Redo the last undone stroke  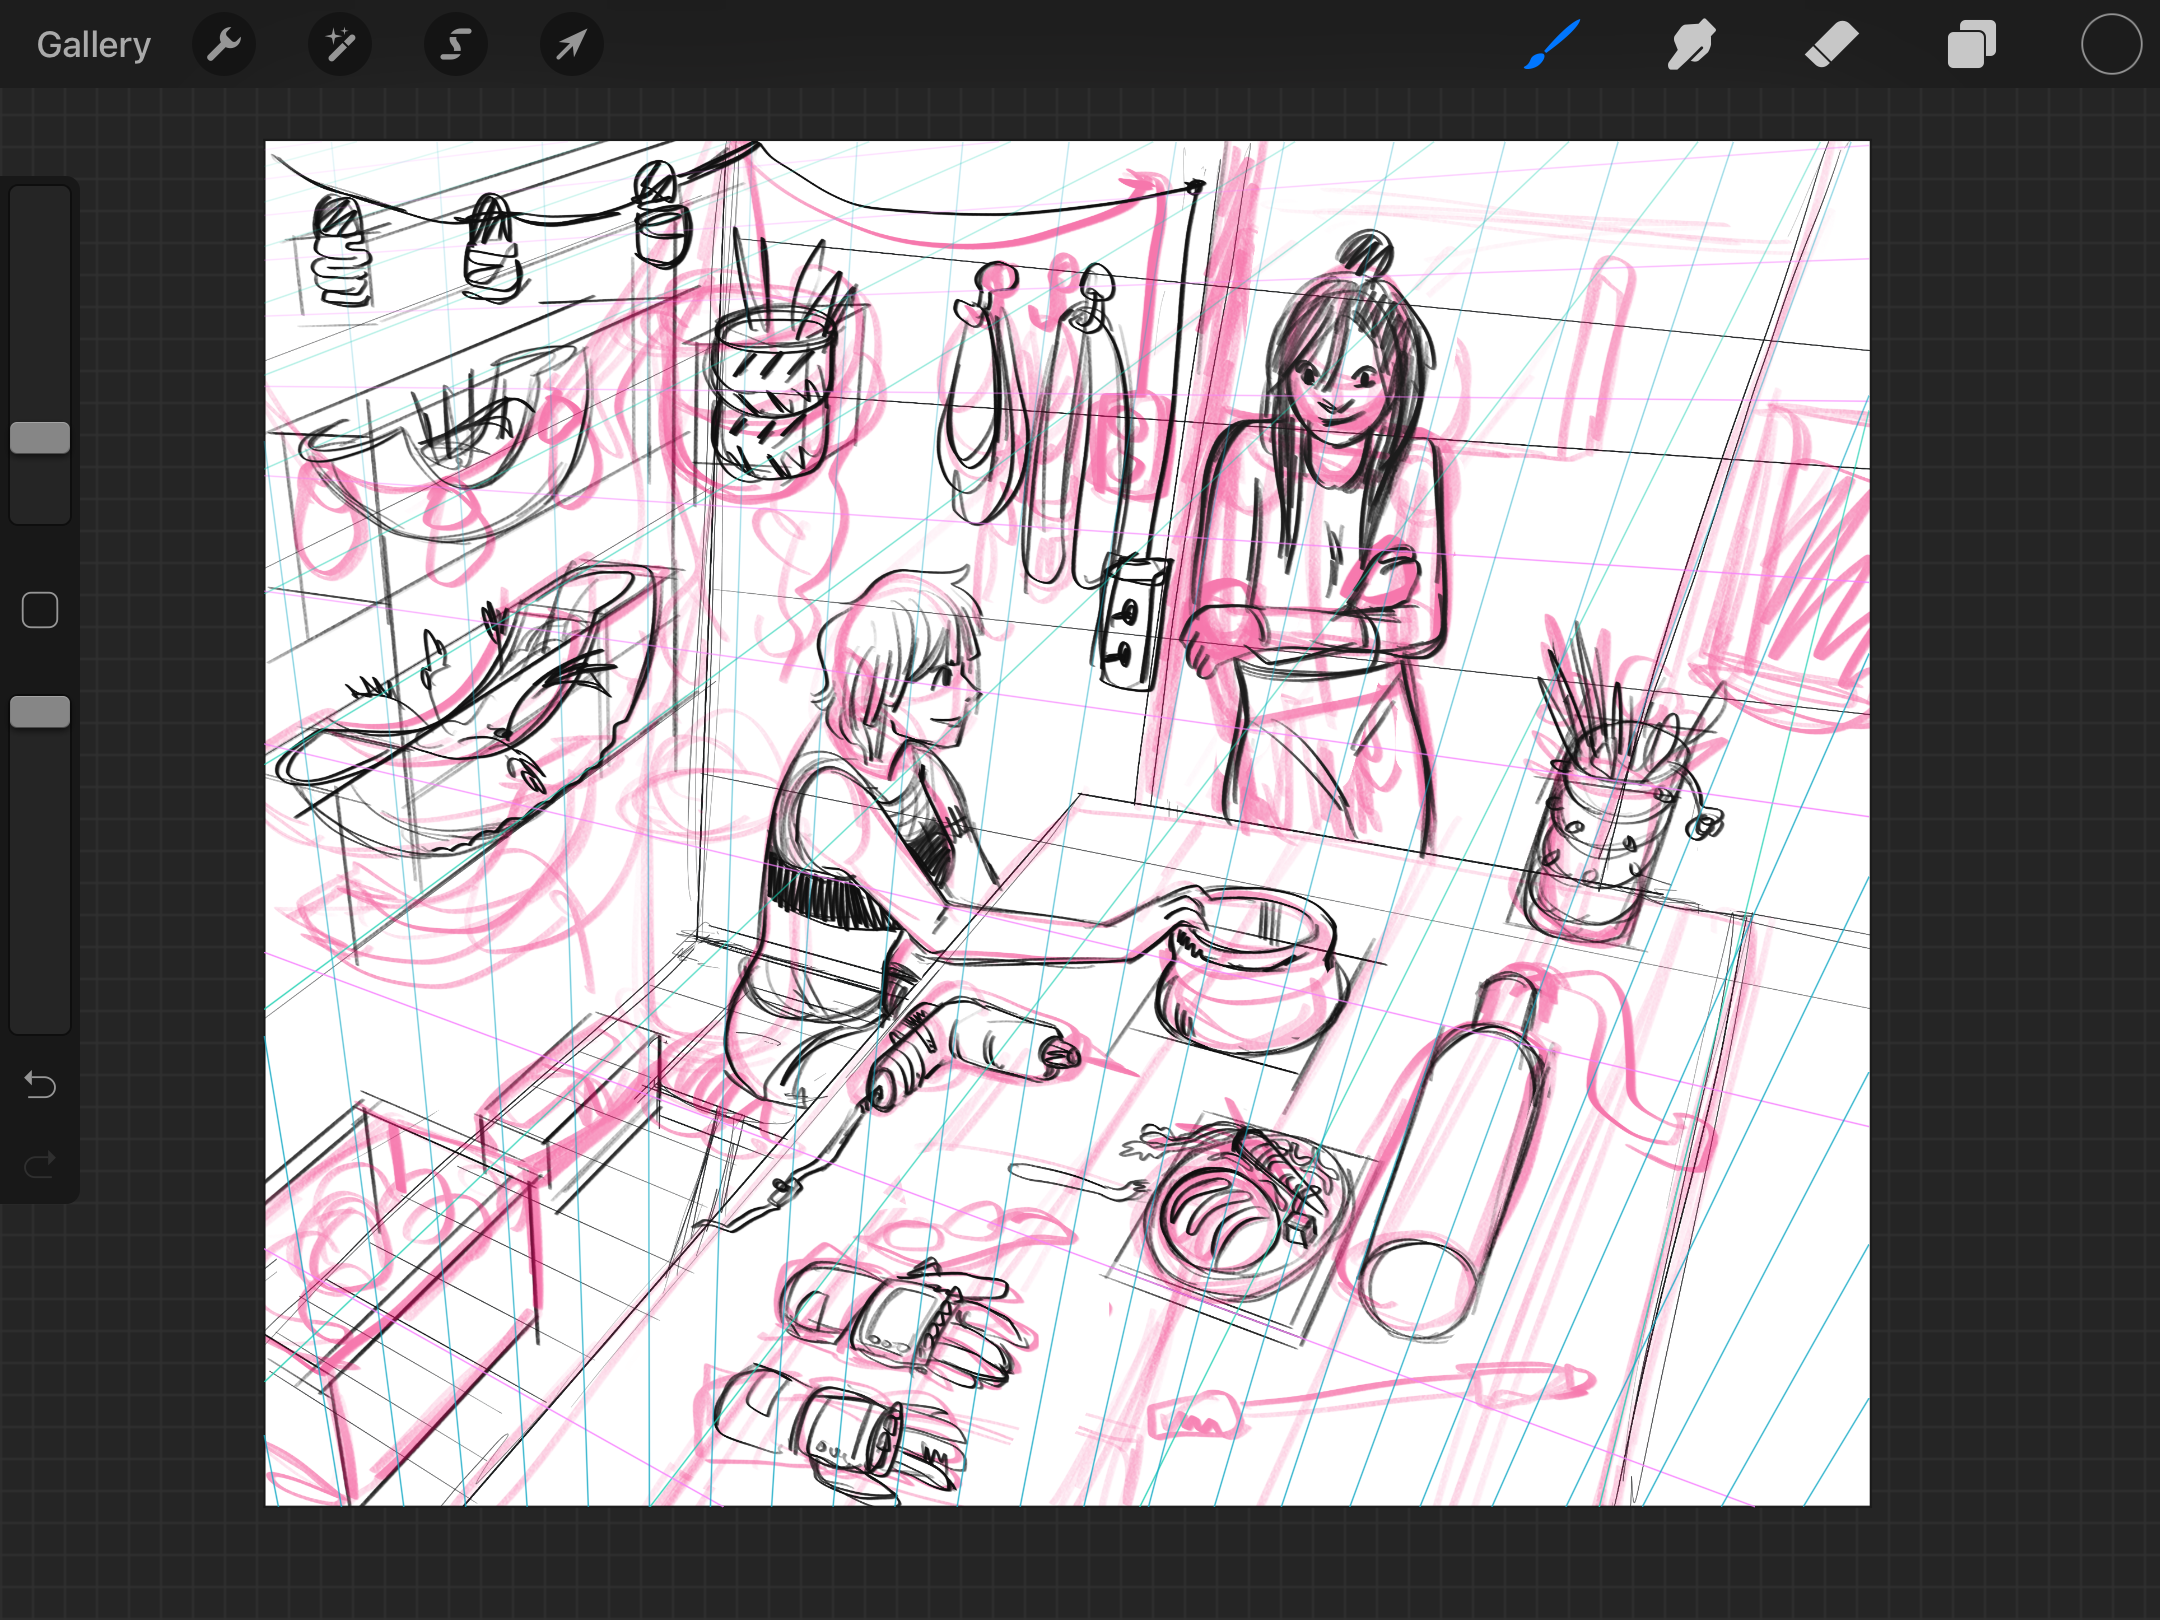[x=40, y=1165]
